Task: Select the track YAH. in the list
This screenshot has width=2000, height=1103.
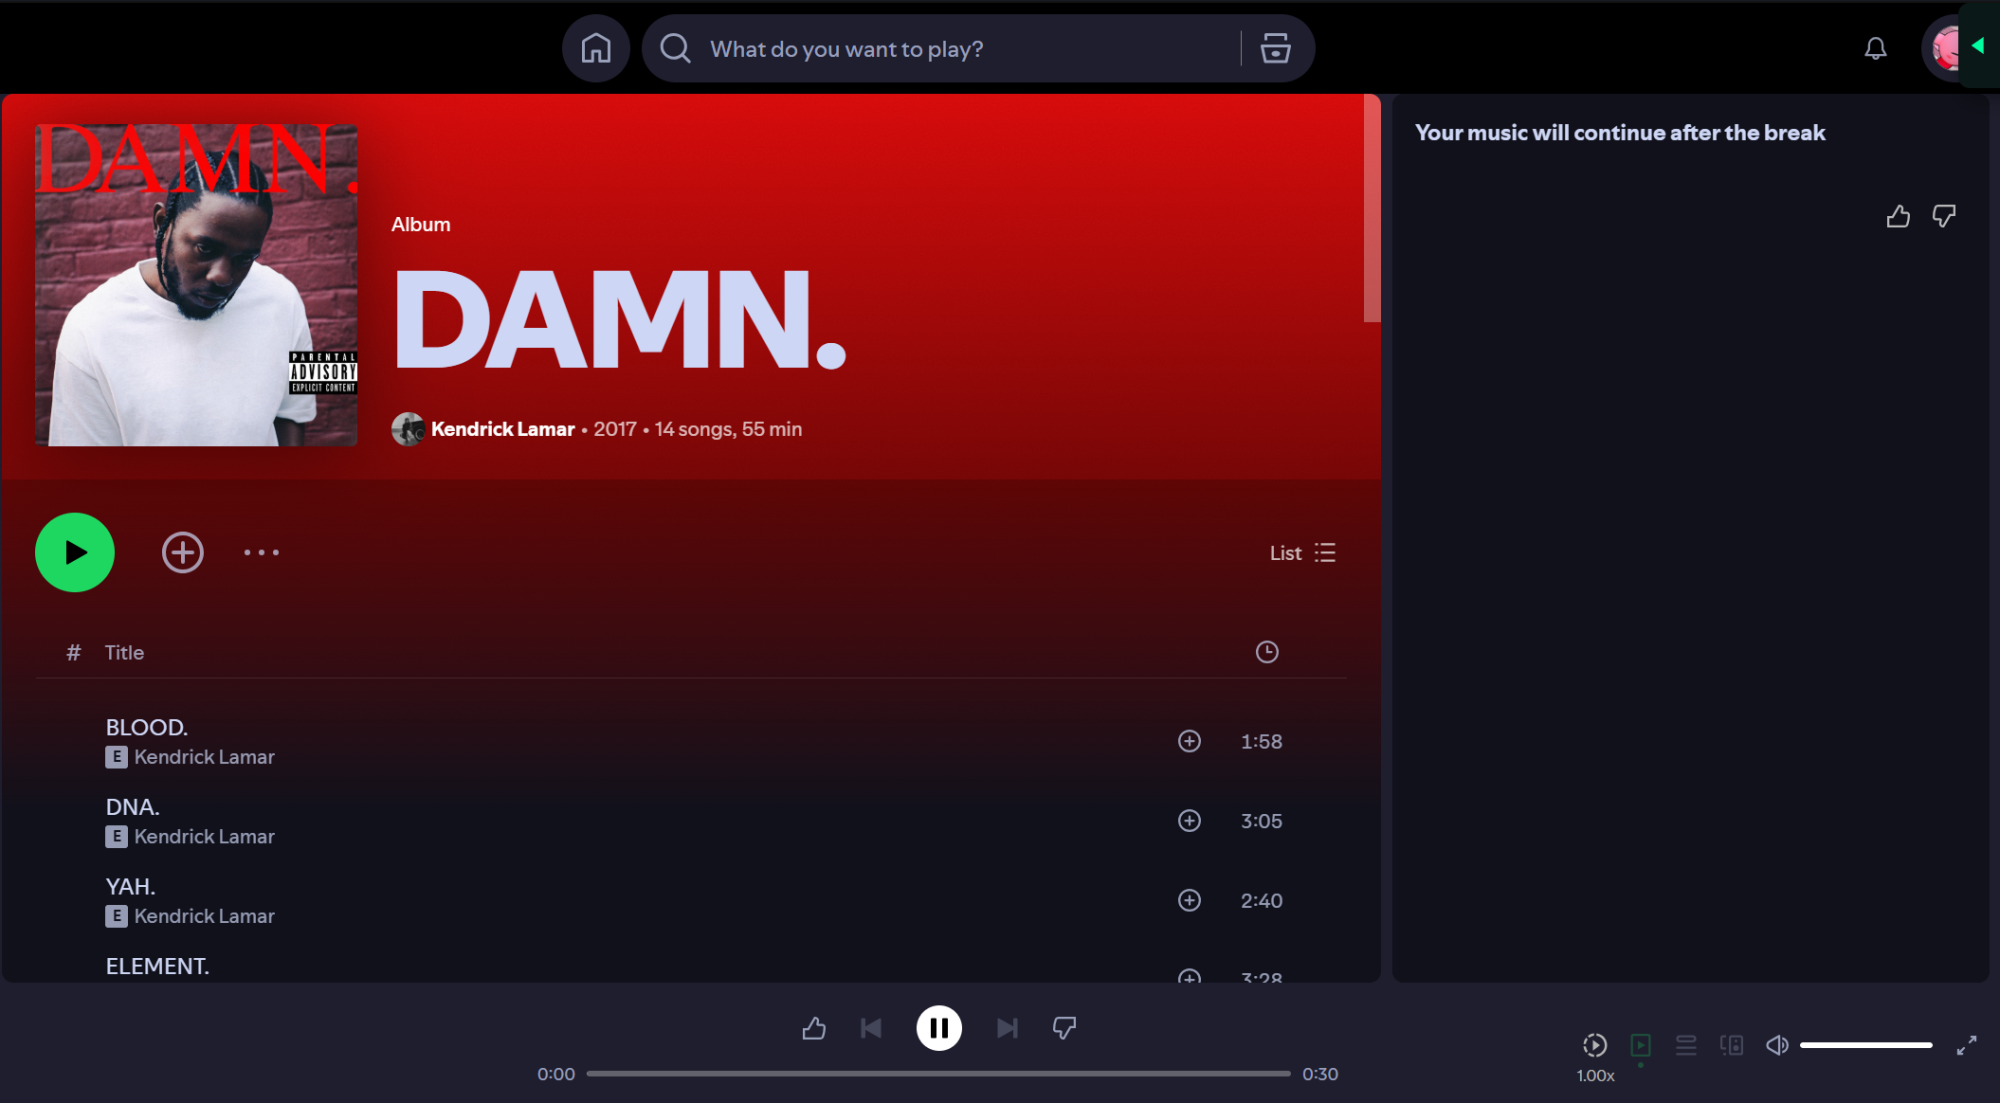Action: pyautogui.click(x=130, y=886)
